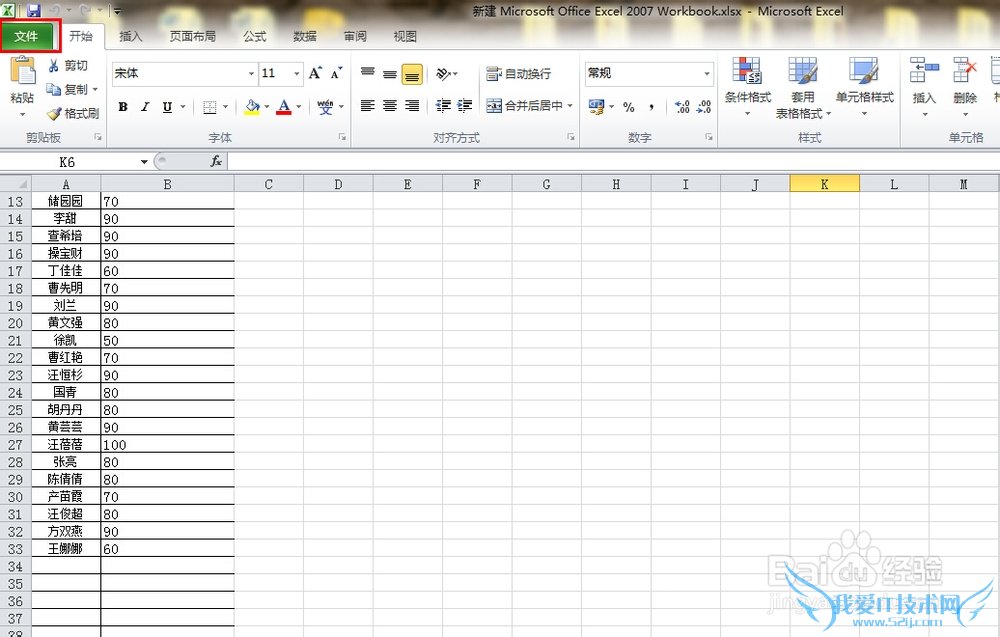Screen dimensions: 1000x637
Task: Set middle vertical alignment
Action: pos(390,74)
